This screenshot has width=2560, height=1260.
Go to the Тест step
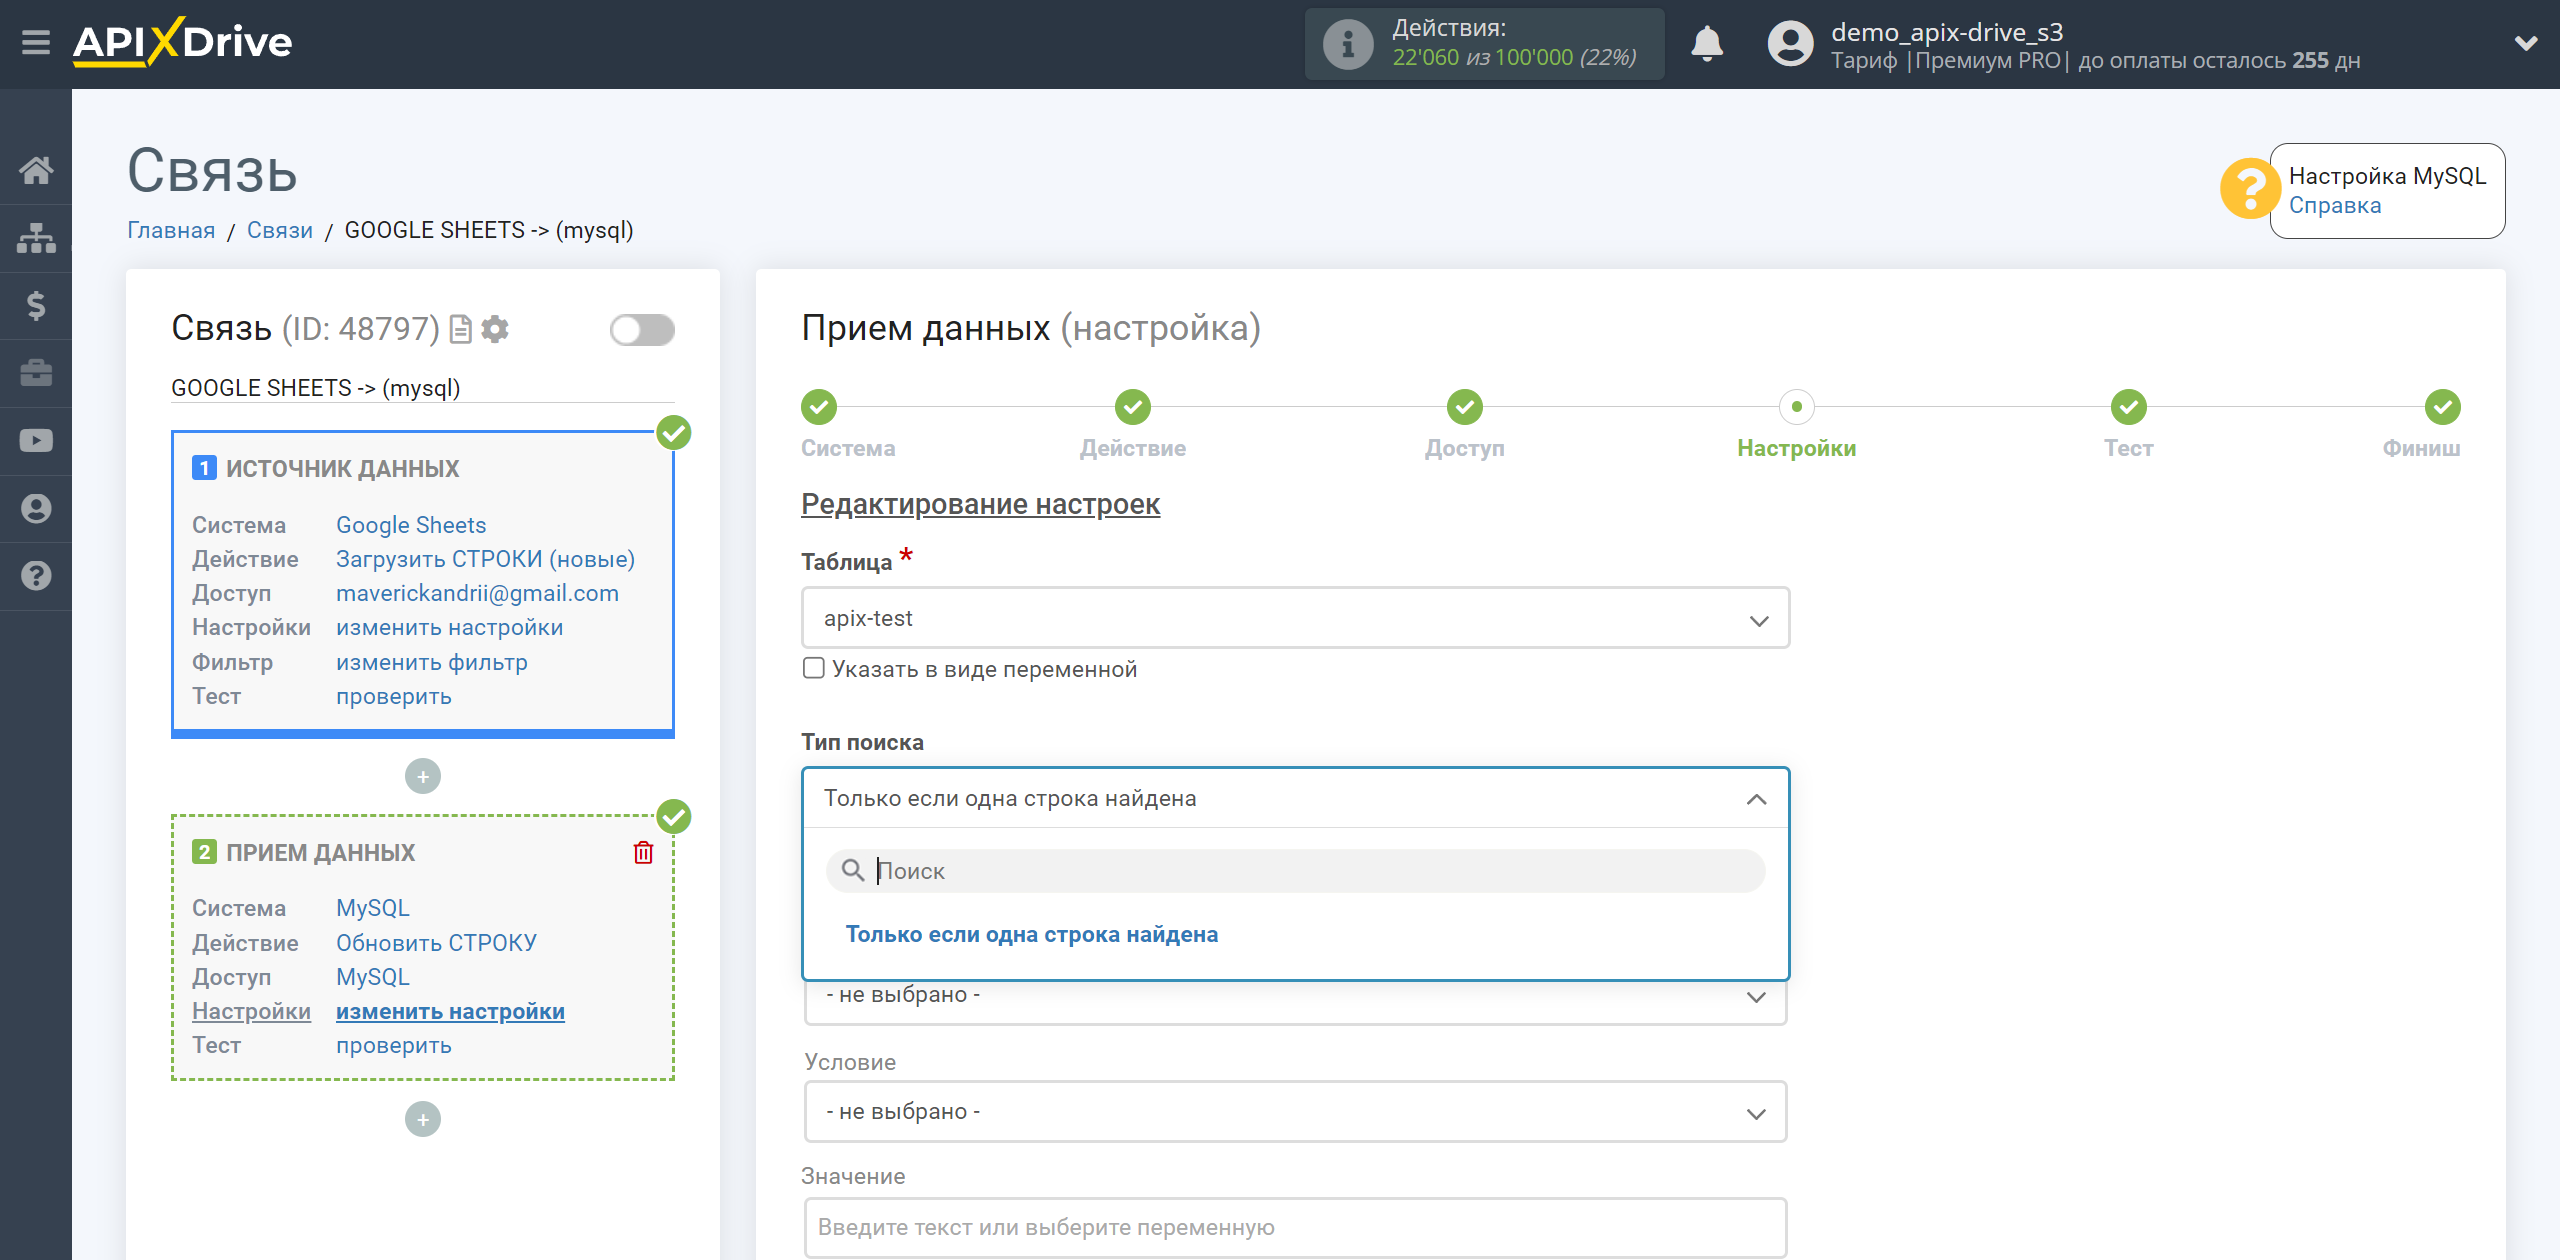click(2129, 407)
